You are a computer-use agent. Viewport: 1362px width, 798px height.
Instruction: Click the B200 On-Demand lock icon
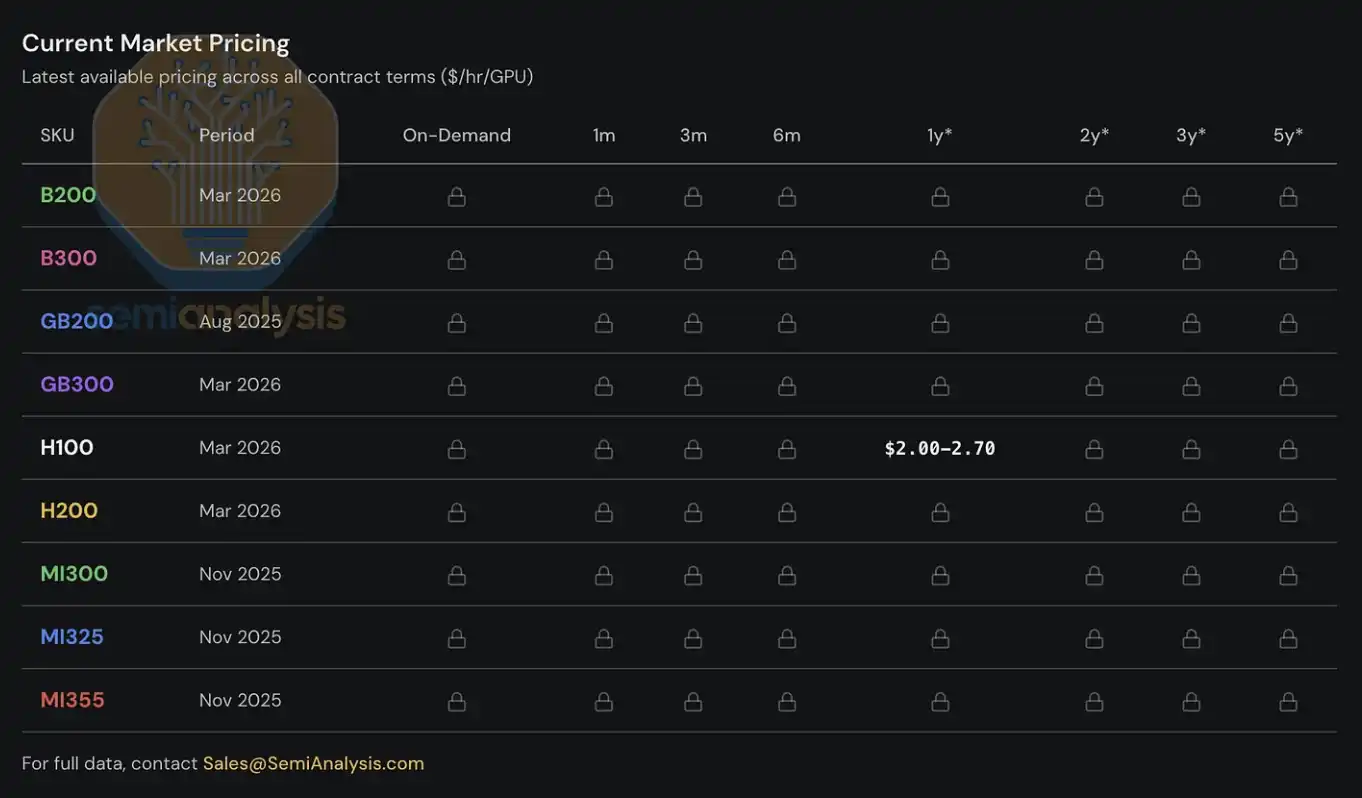click(x=456, y=197)
